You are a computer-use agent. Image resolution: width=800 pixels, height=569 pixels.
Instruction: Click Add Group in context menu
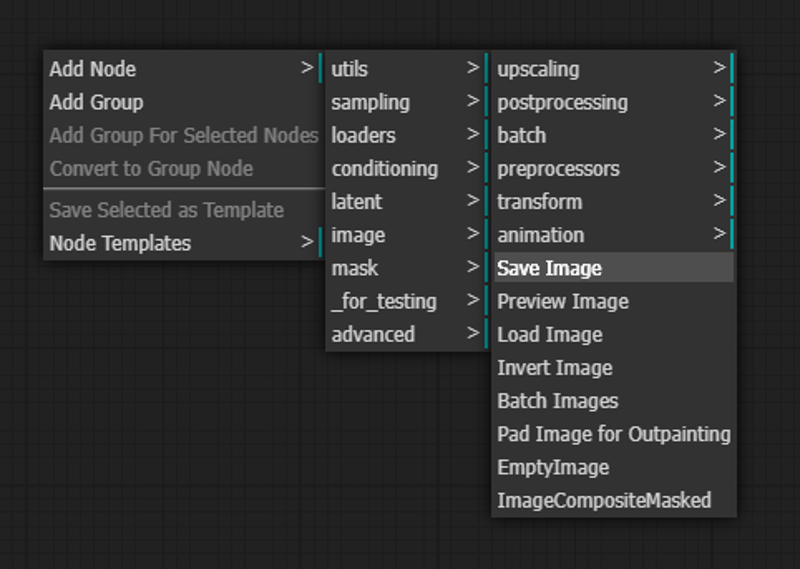coord(184,102)
